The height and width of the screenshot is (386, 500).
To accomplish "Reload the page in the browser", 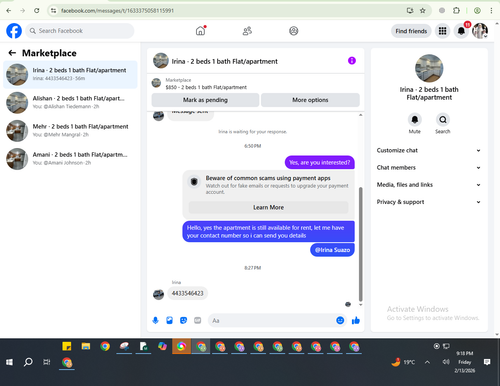I will pos(37,11).
